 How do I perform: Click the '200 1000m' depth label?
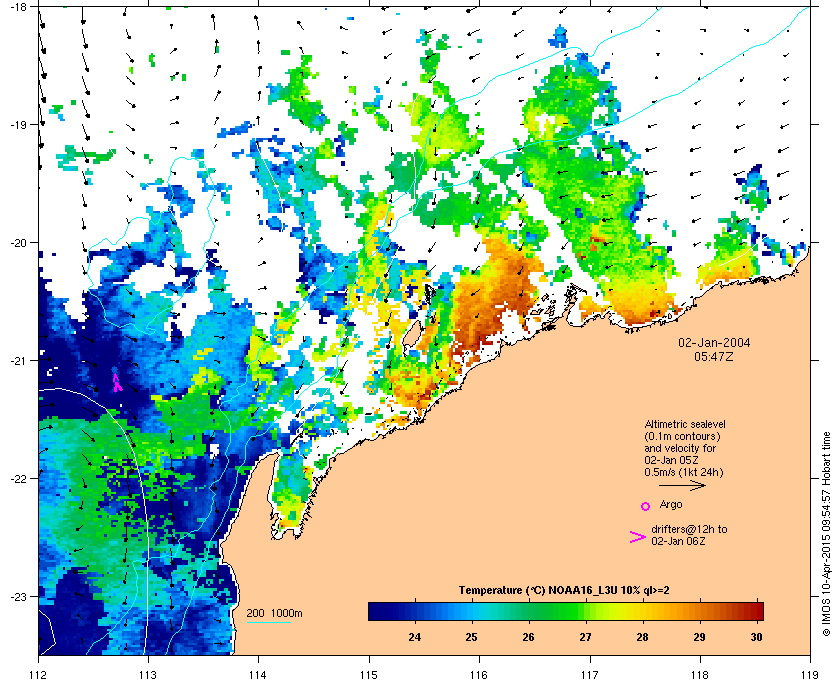(274, 613)
